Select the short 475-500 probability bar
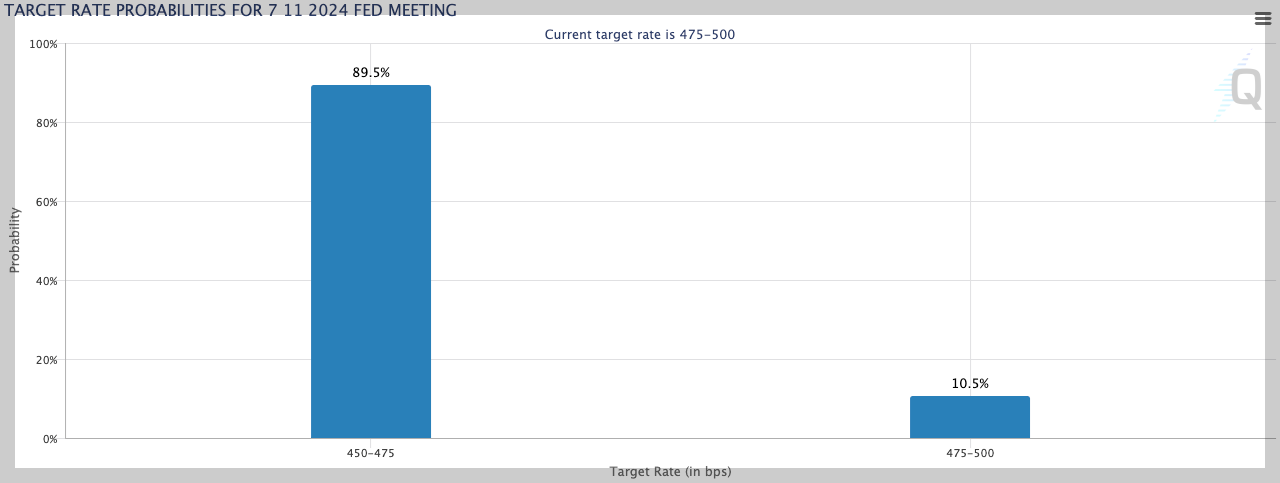The image size is (1280, 483). (x=969, y=417)
